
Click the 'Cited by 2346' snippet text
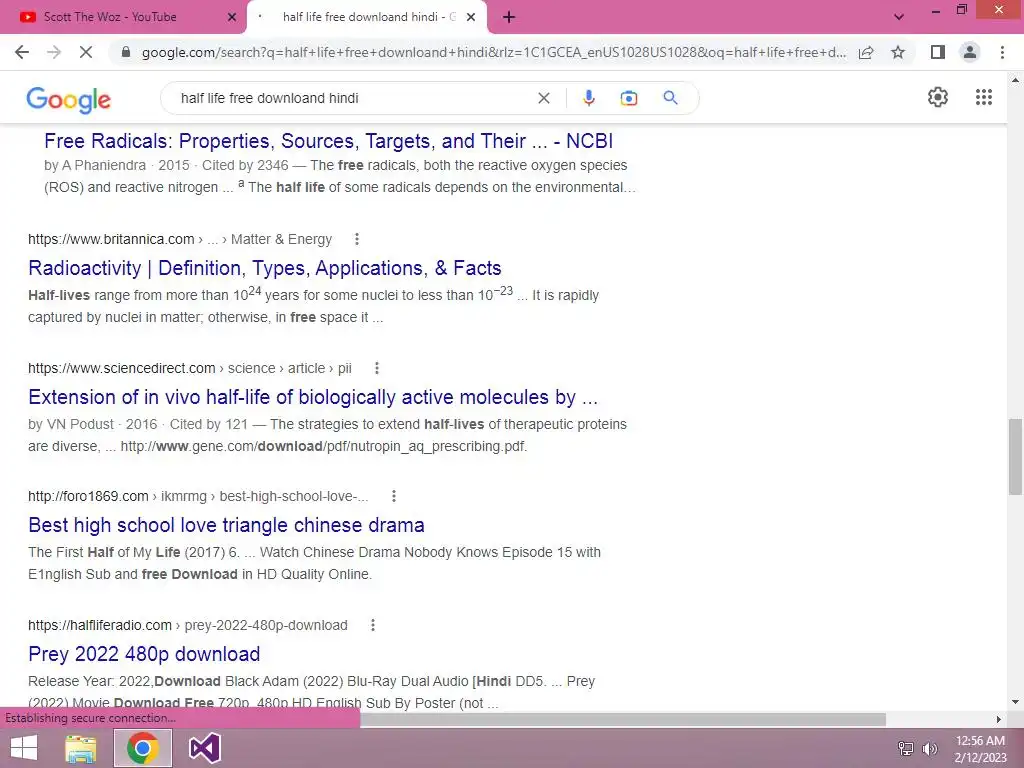[245, 165]
